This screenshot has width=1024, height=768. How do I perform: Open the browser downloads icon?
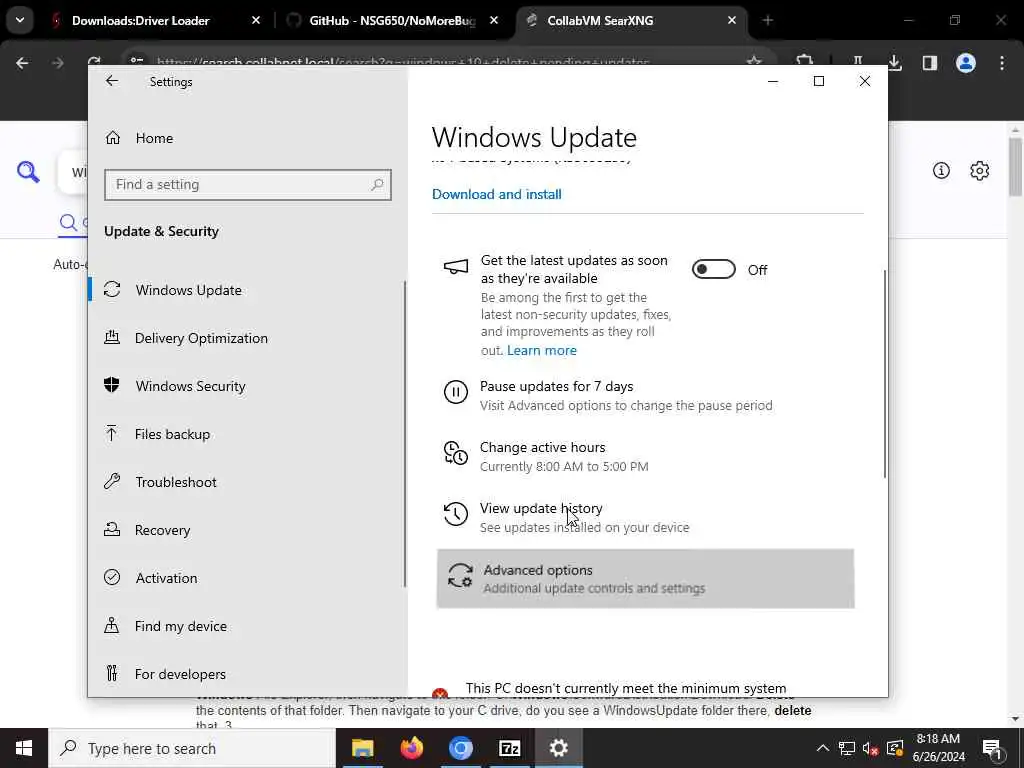click(x=895, y=63)
